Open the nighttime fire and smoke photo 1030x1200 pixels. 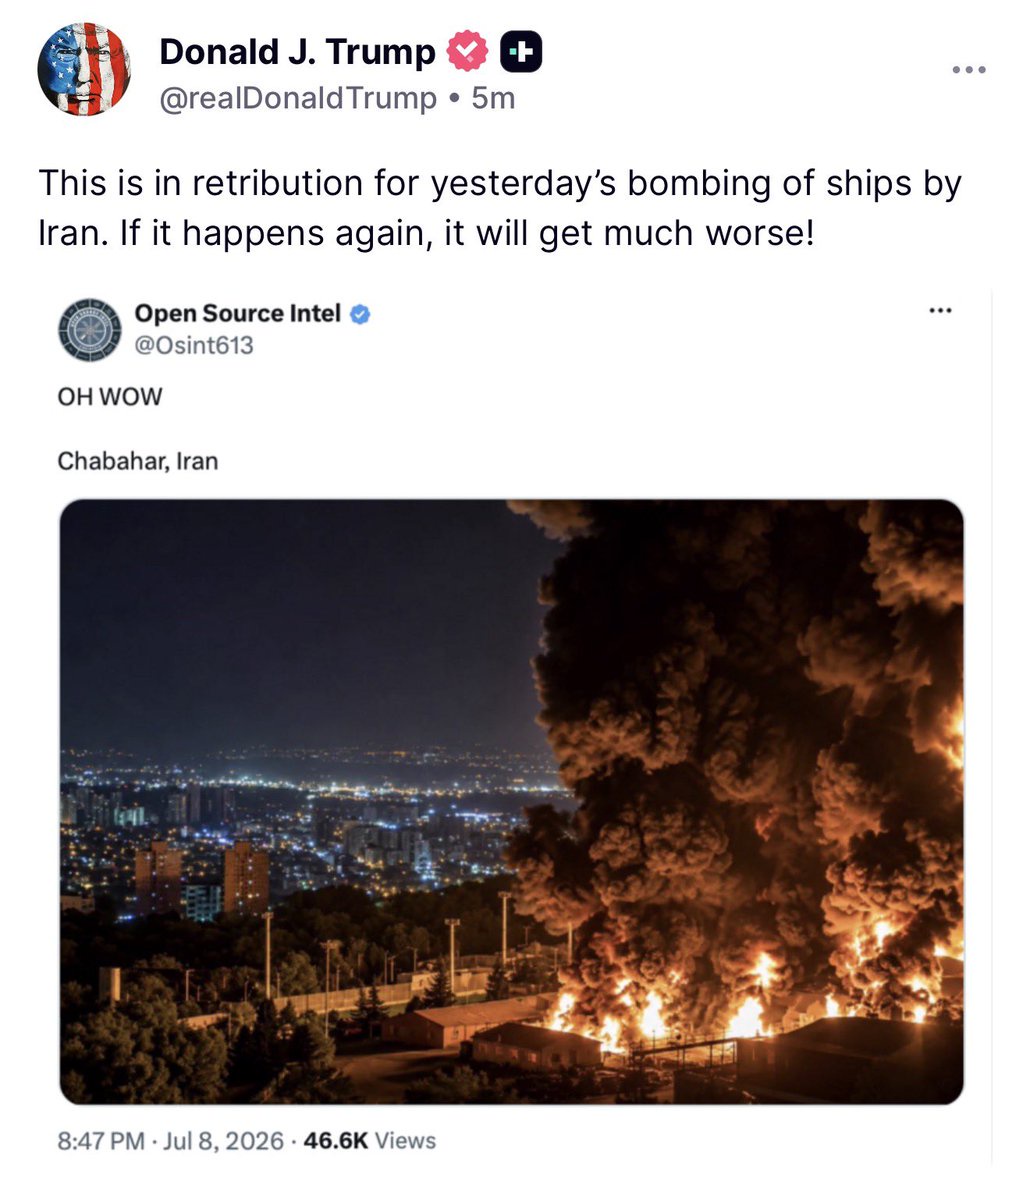point(512,802)
